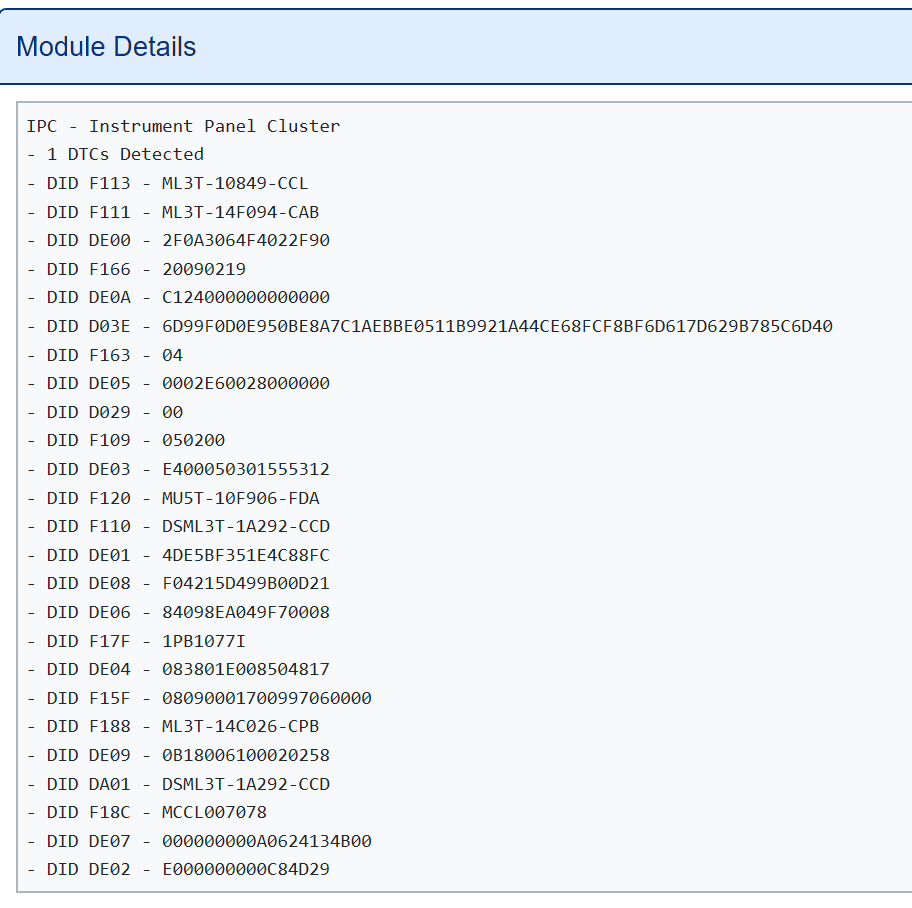Click the DID F18C value MCCL007078
The height and width of the screenshot is (908, 912).
point(150,812)
